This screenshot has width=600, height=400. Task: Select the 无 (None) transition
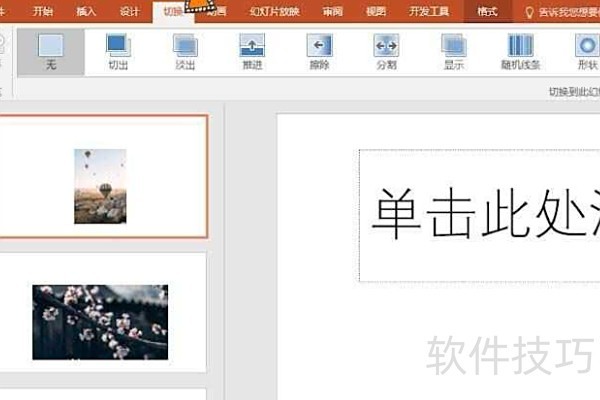click(51, 52)
